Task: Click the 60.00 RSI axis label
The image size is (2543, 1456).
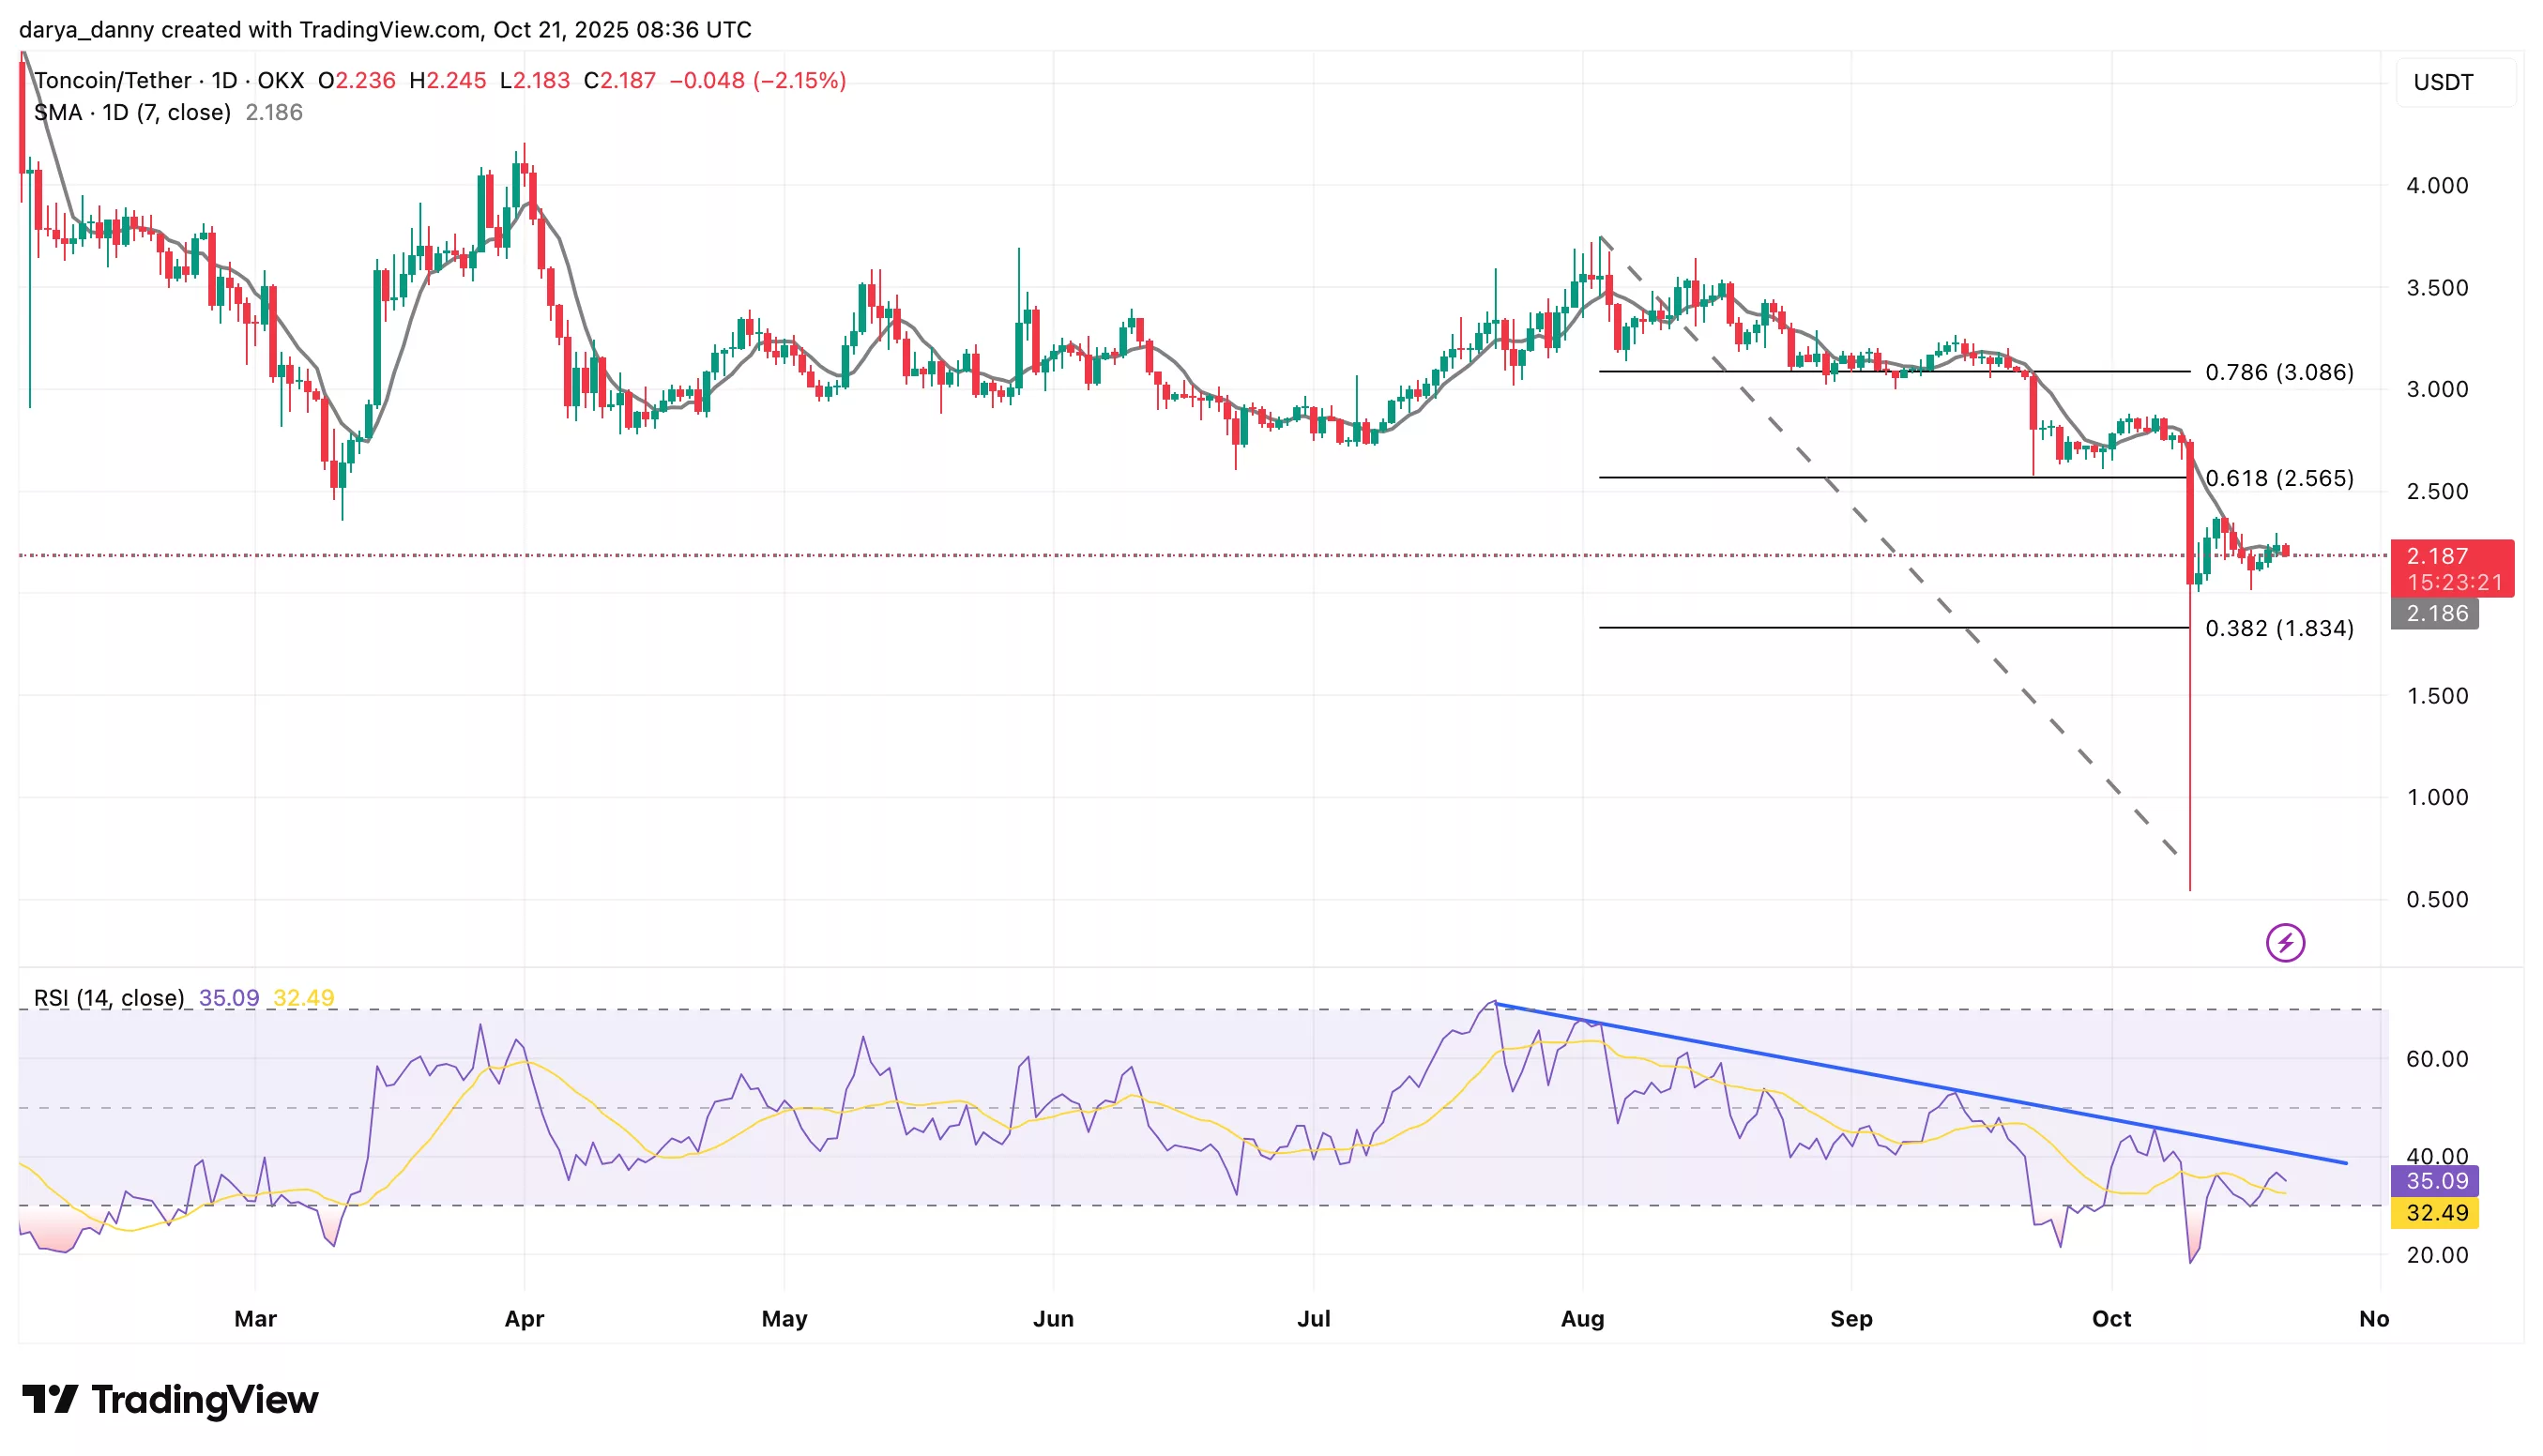Action: (x=2436, y=1058)
